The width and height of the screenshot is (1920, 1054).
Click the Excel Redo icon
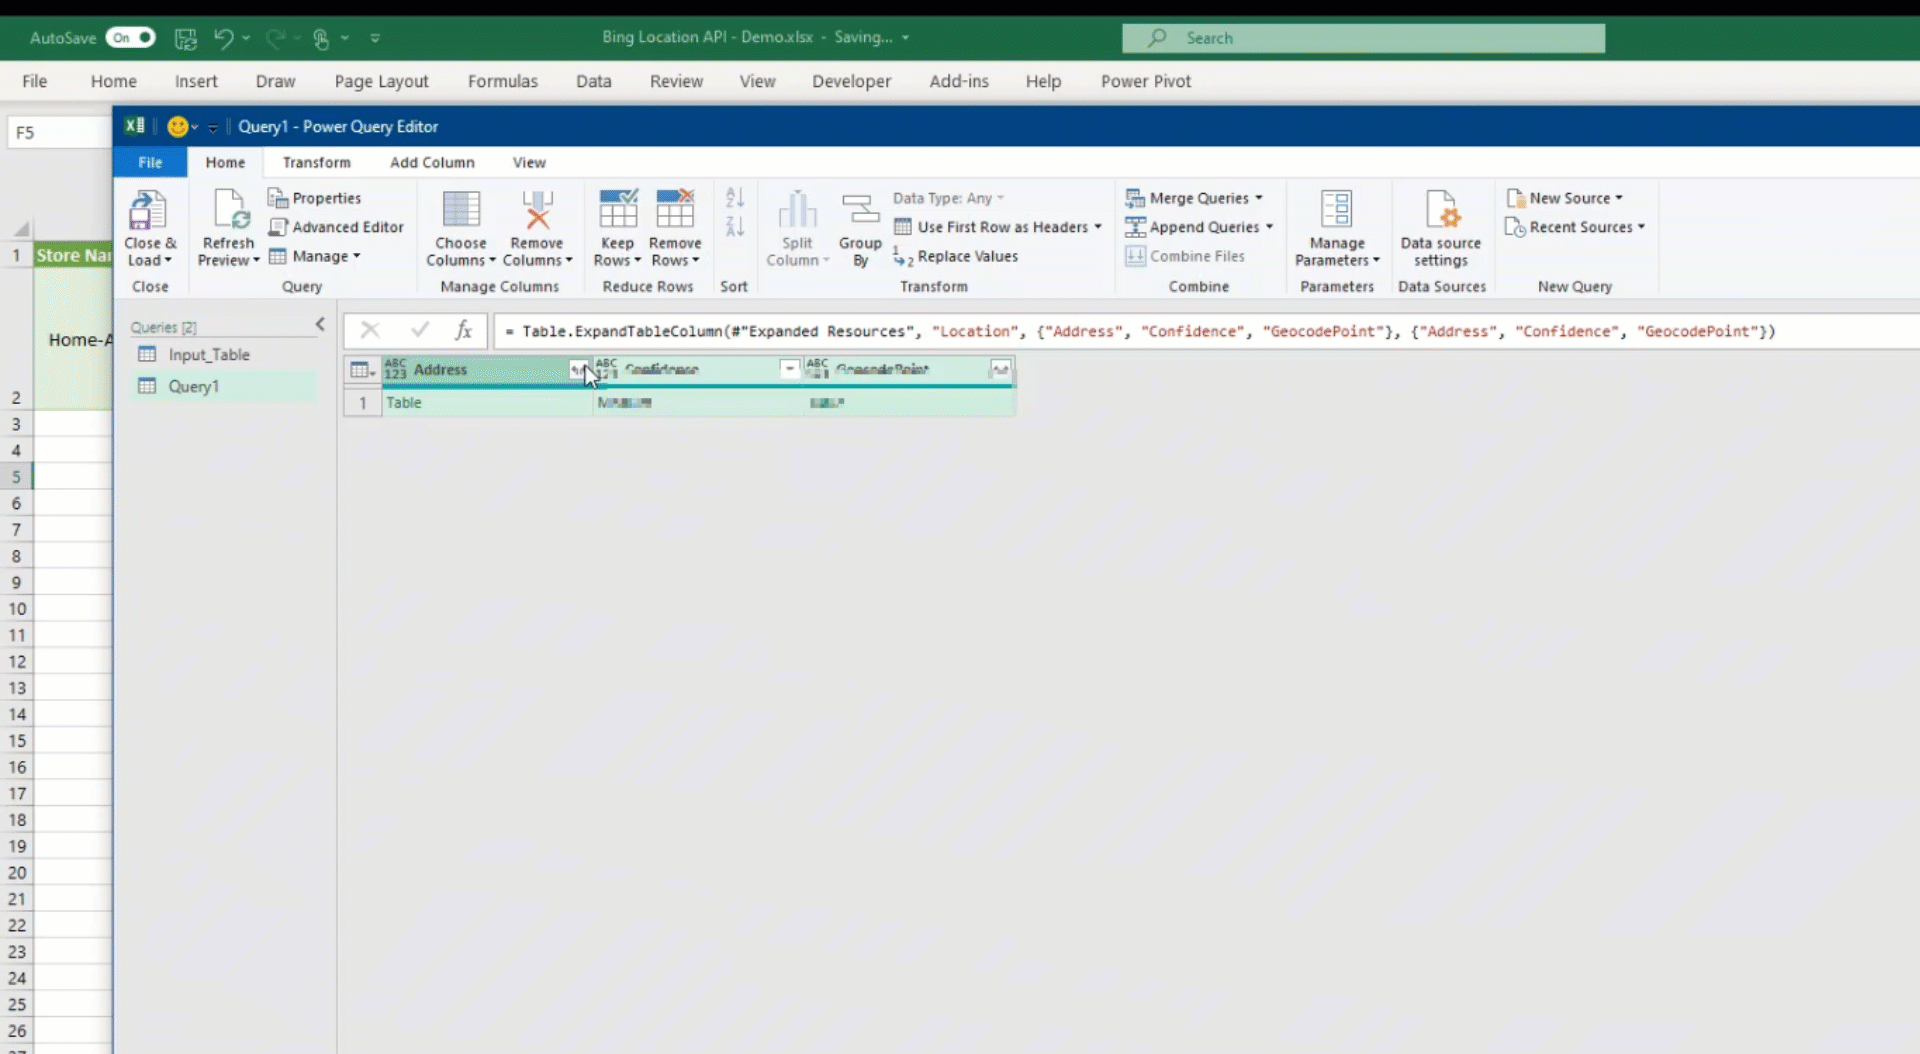[x=275, y=38]
